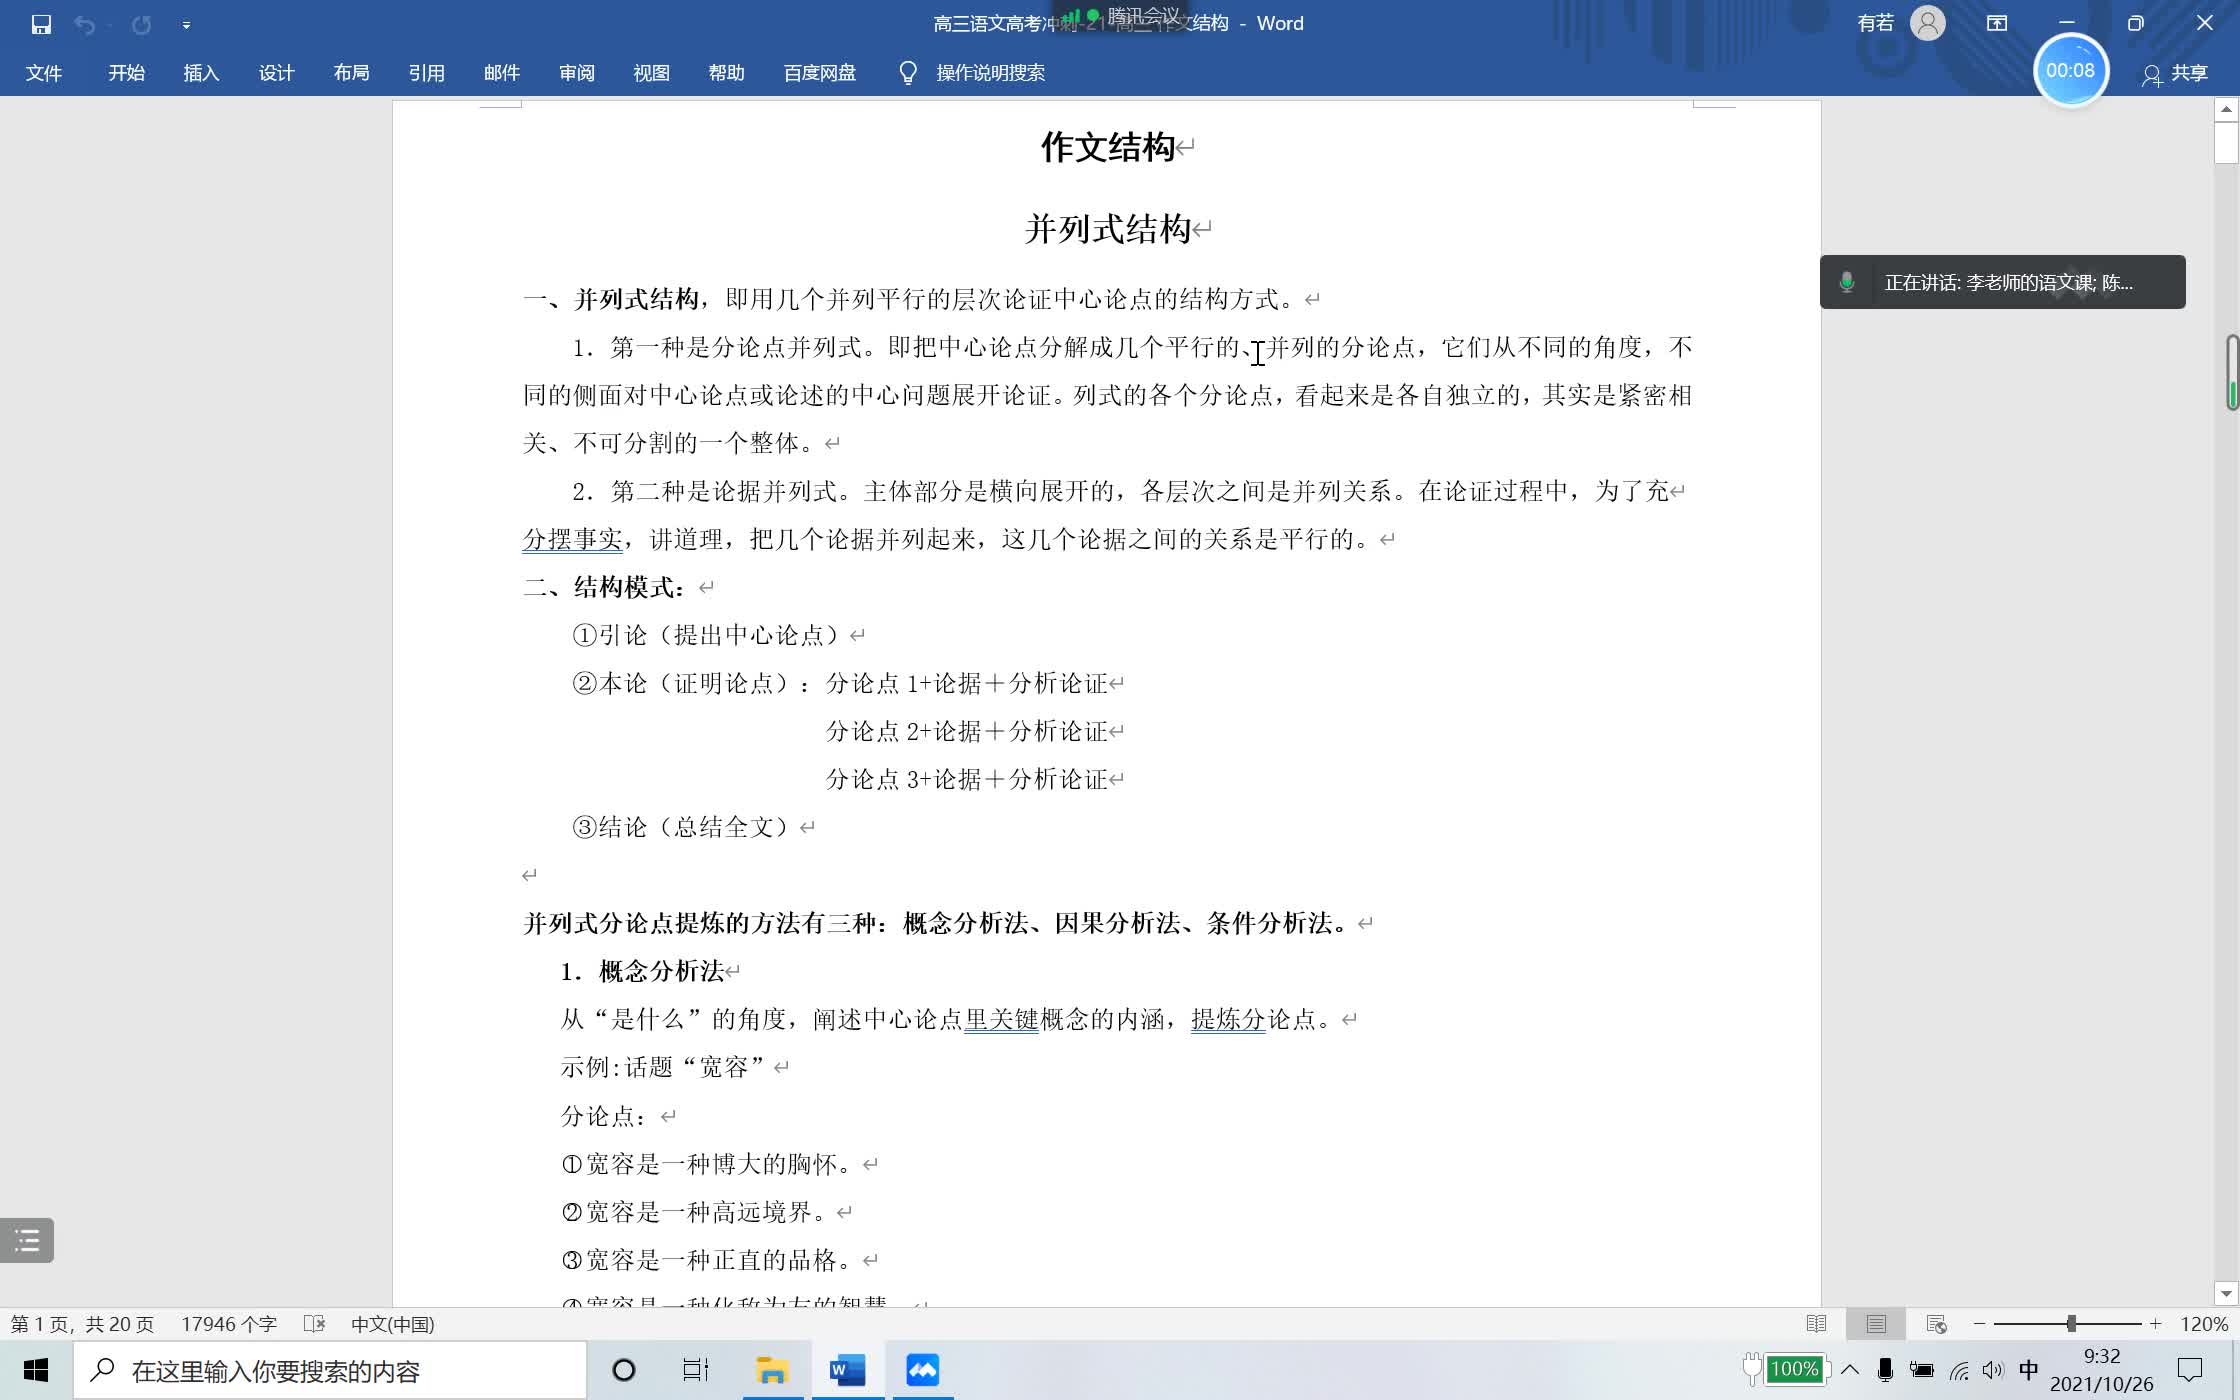2240x1400 pixels.
Task: Open the 引用 ribbon tab
Action: tap(427, 73)
